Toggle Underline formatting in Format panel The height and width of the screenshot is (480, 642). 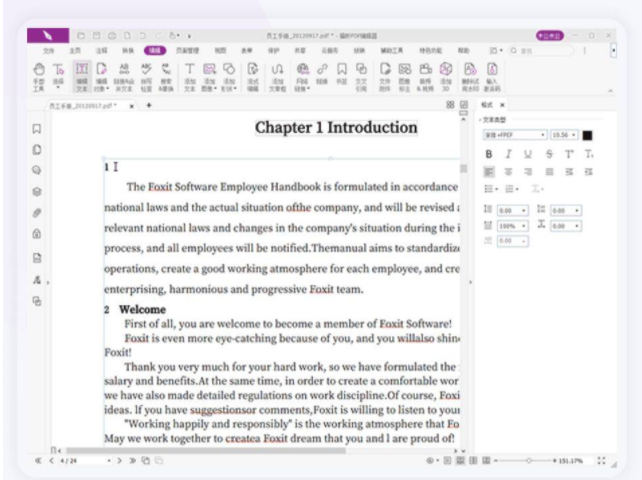528,154
